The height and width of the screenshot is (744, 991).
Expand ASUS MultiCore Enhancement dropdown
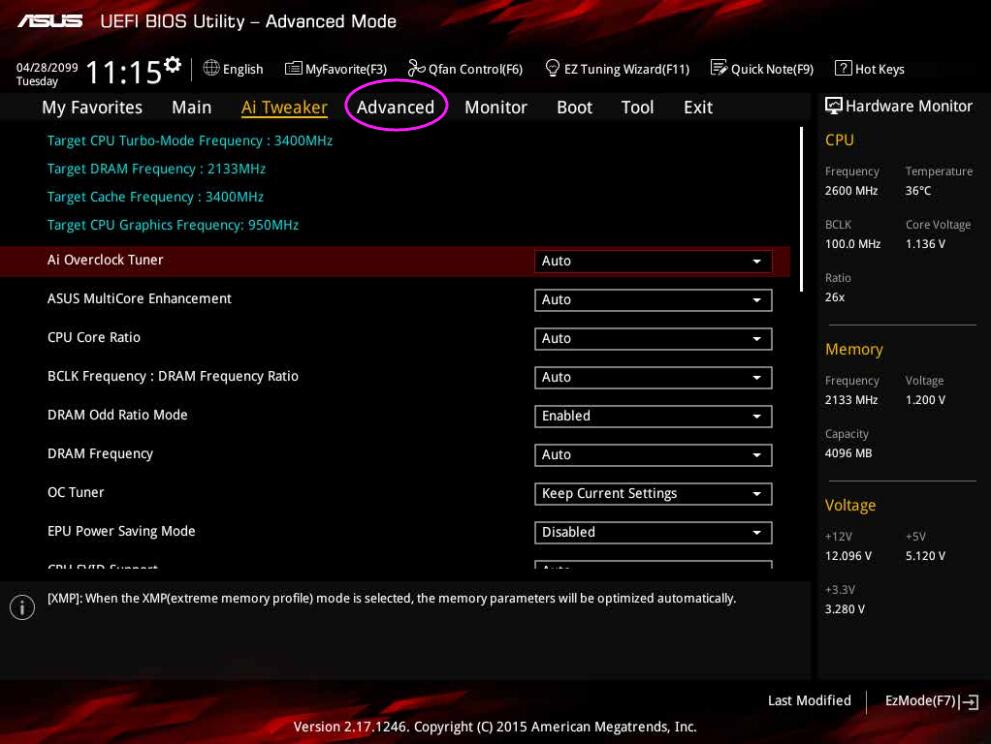coord(653,300)
